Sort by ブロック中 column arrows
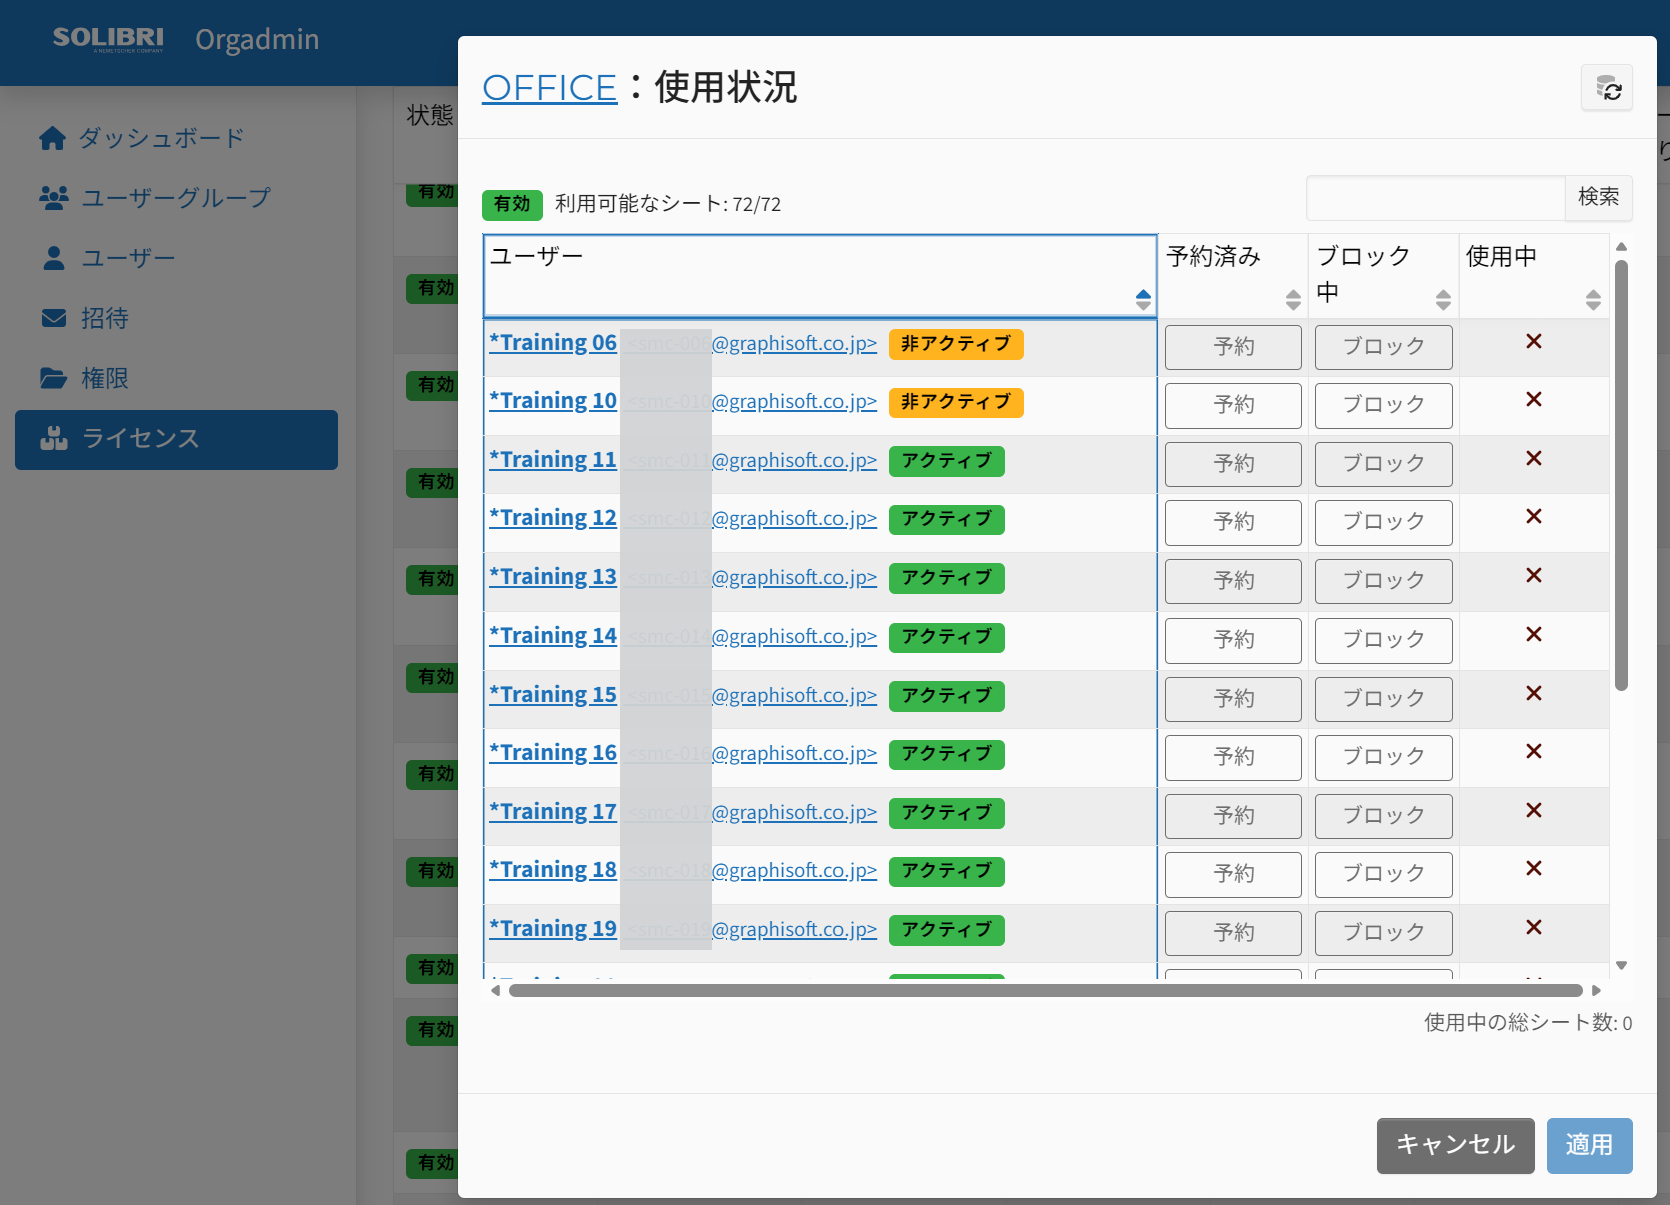 pyautogui.click(x=1443, y=299)
